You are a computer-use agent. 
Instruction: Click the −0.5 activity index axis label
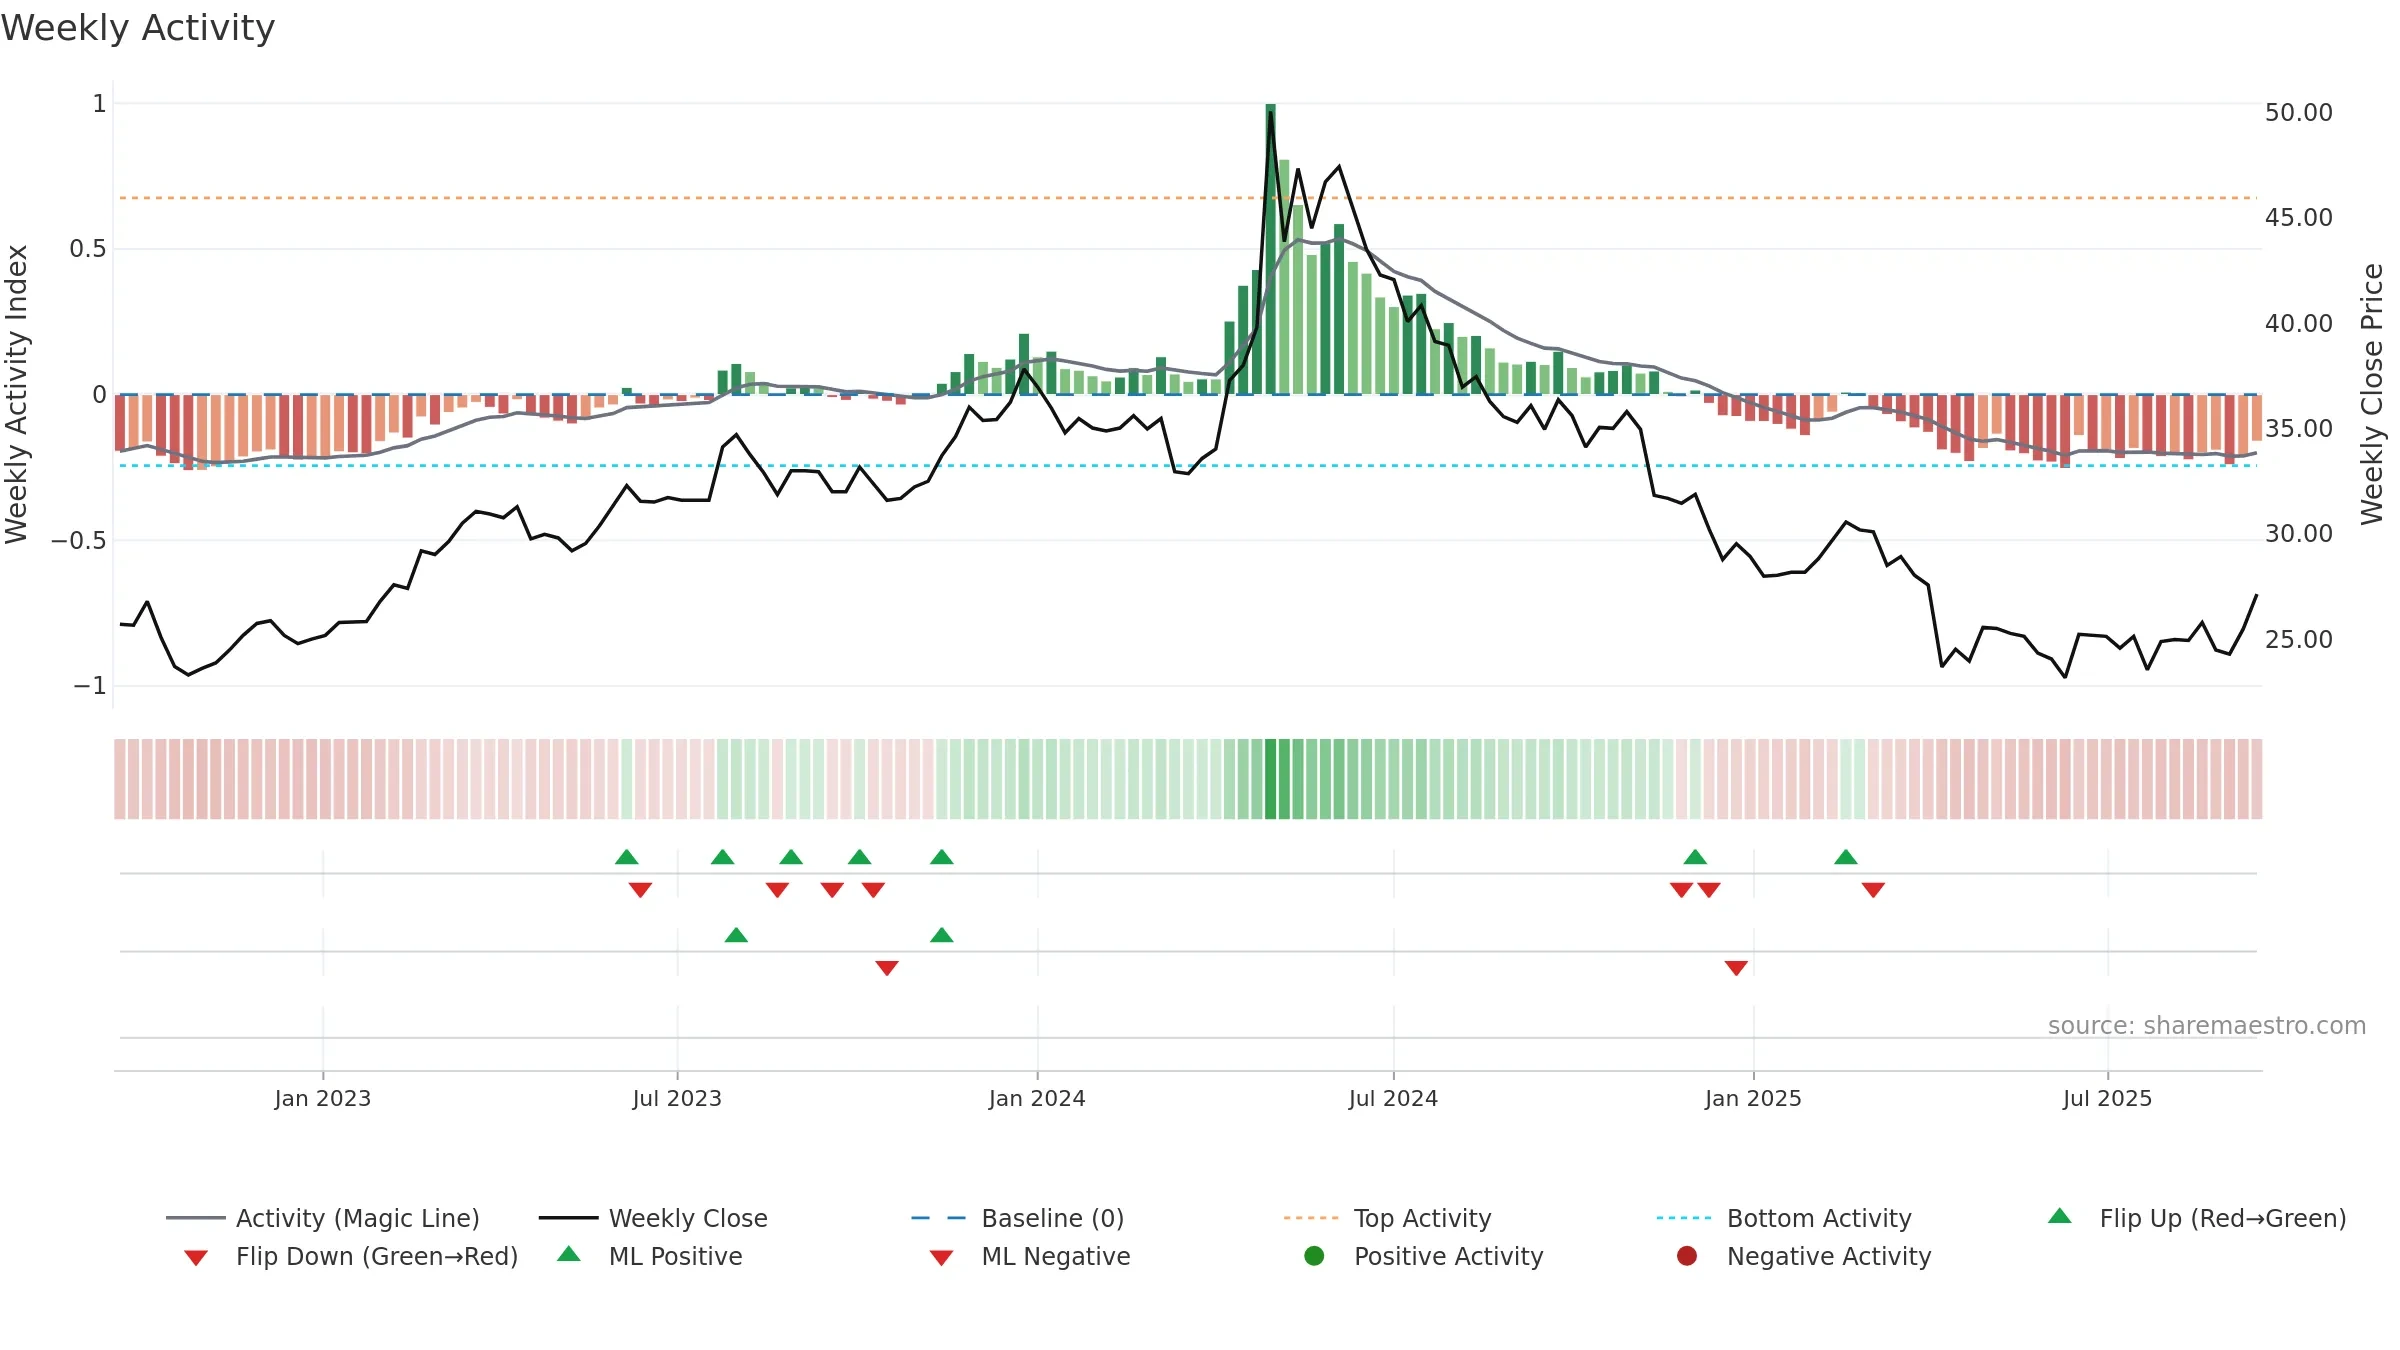[79, 540]
